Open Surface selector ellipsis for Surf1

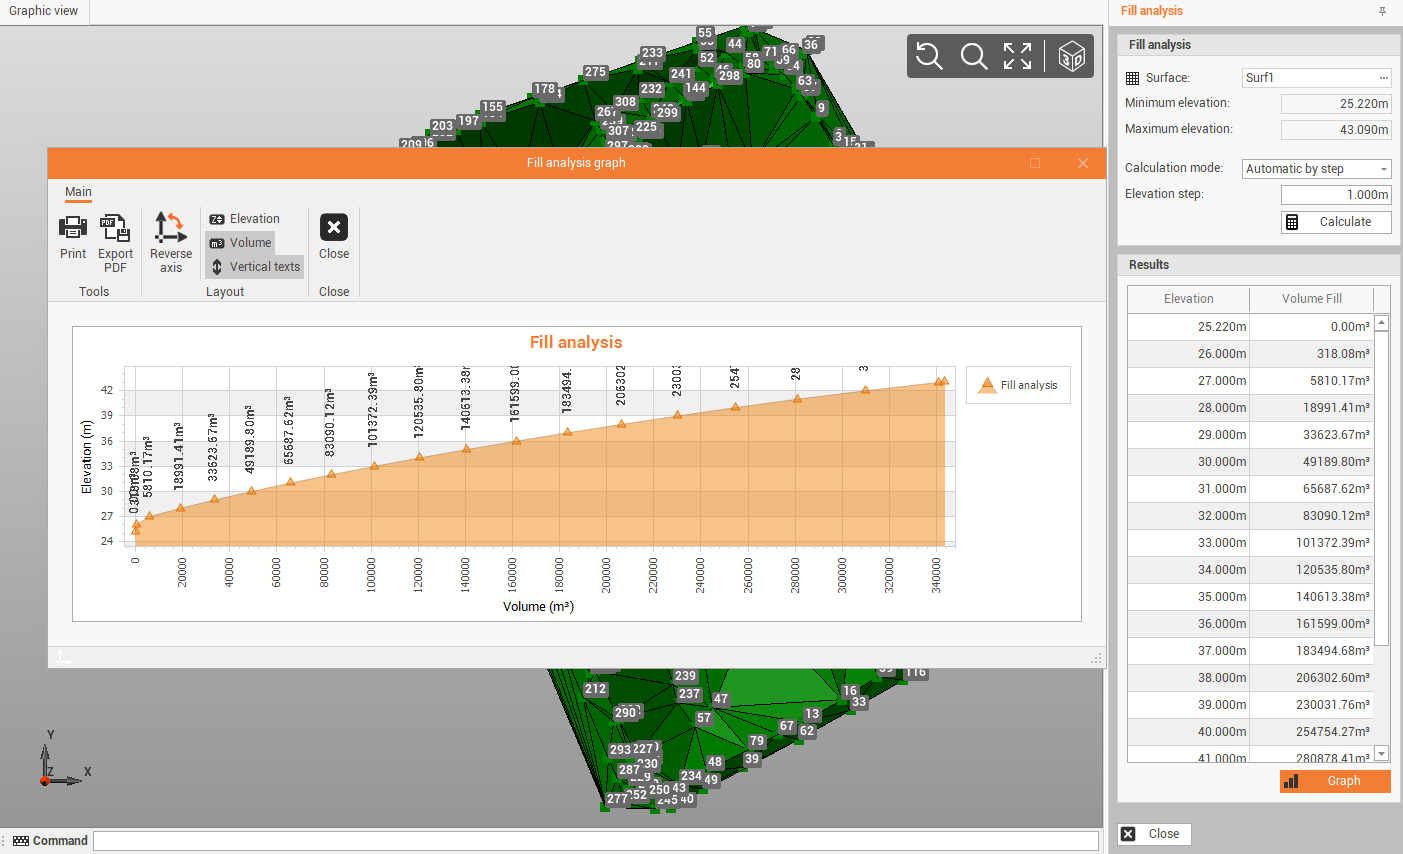[x=1383, y=78]
